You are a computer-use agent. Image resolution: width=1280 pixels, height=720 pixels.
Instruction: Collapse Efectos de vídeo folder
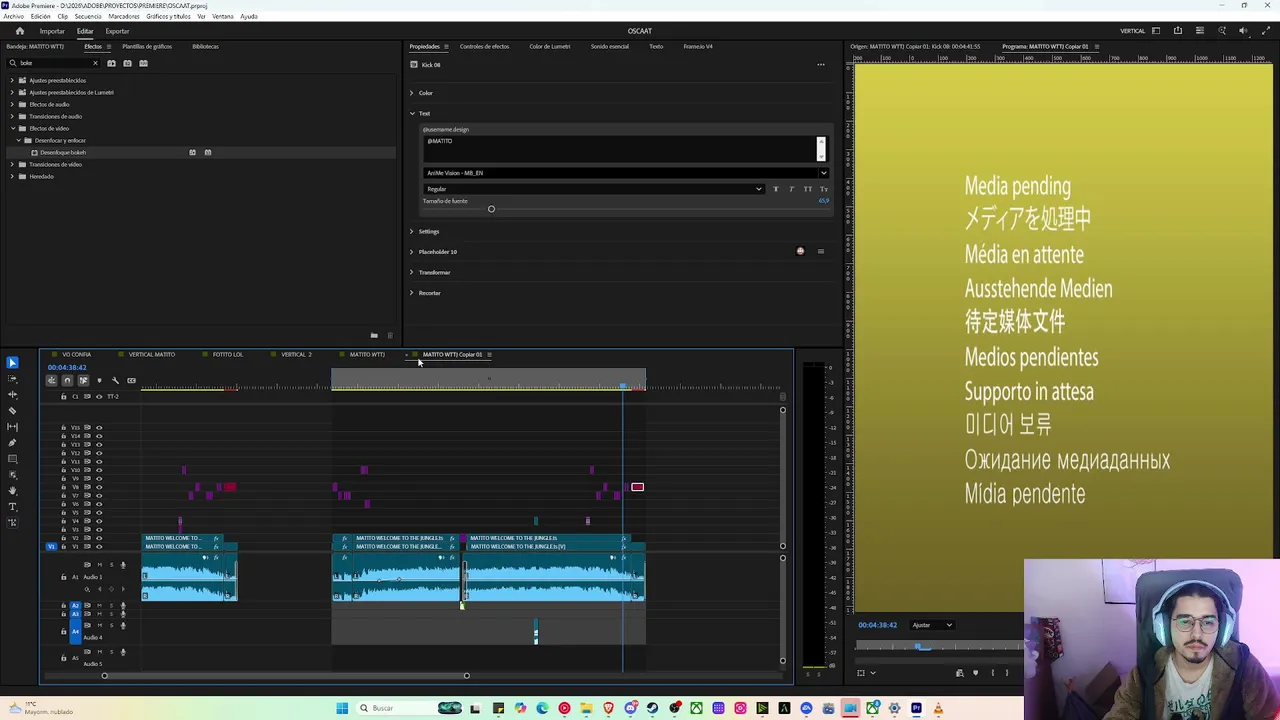(x=12, y=128)
